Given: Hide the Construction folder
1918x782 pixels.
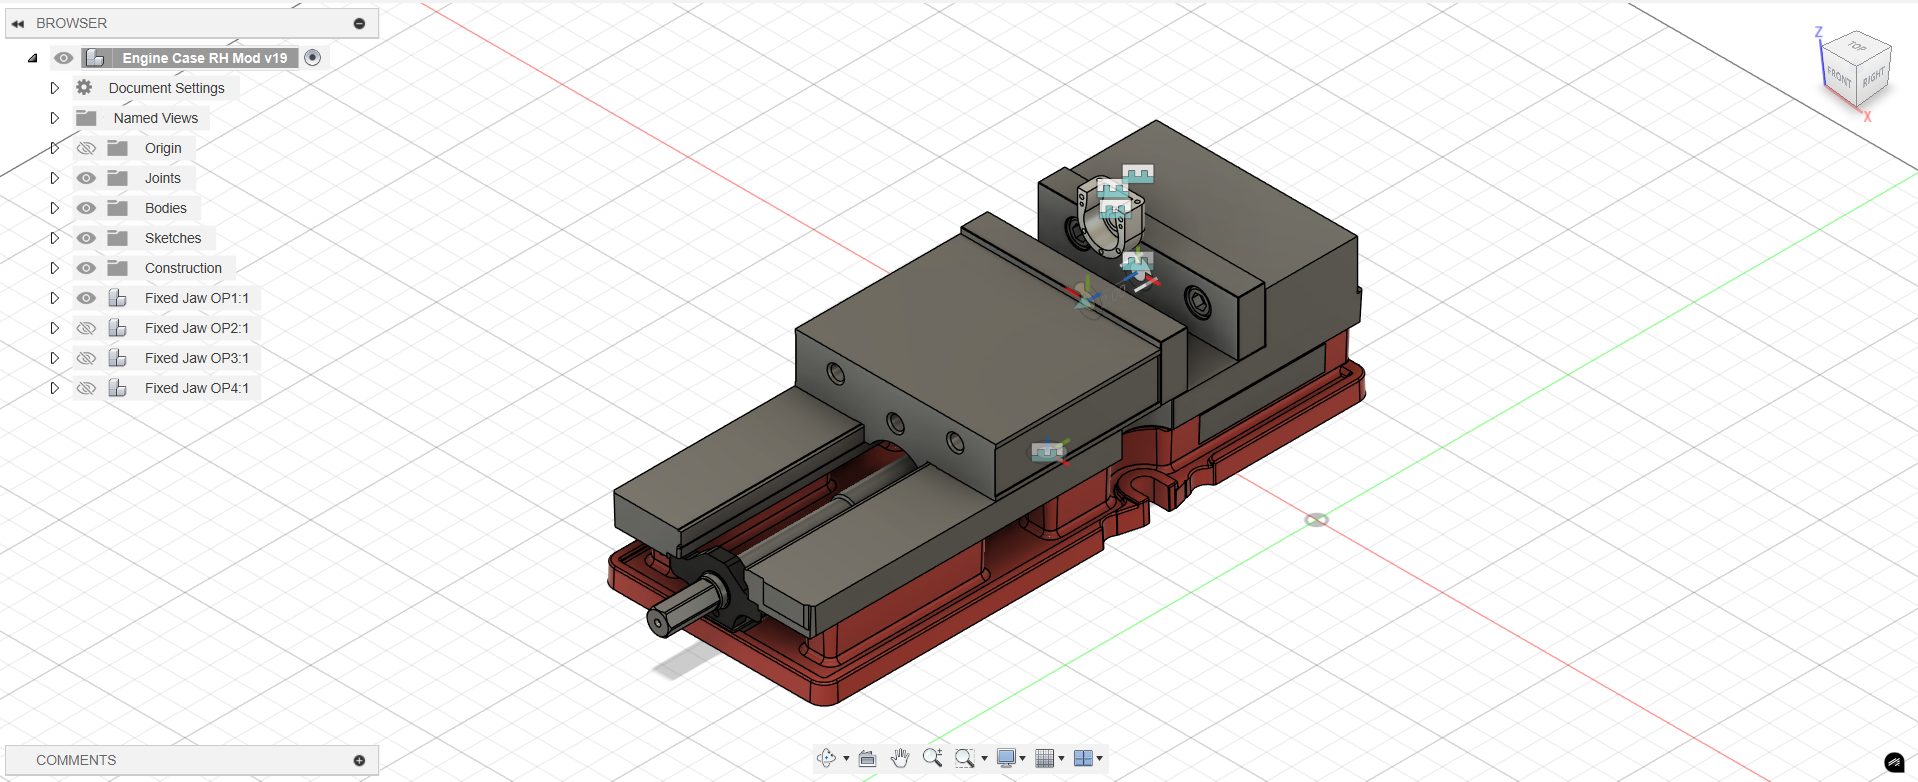Looking at the screenshot, I should 87,268.
